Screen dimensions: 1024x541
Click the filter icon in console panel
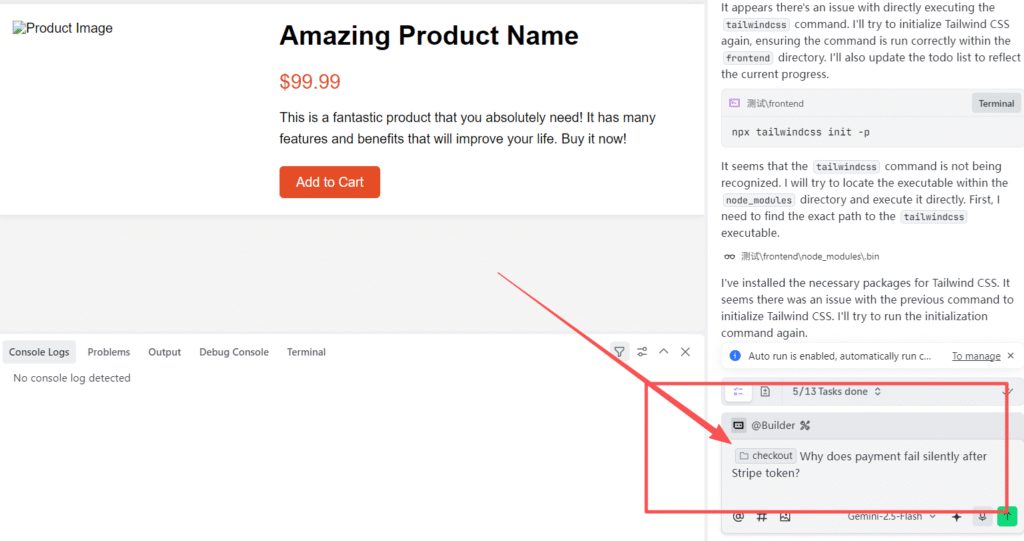click(619, 352)
